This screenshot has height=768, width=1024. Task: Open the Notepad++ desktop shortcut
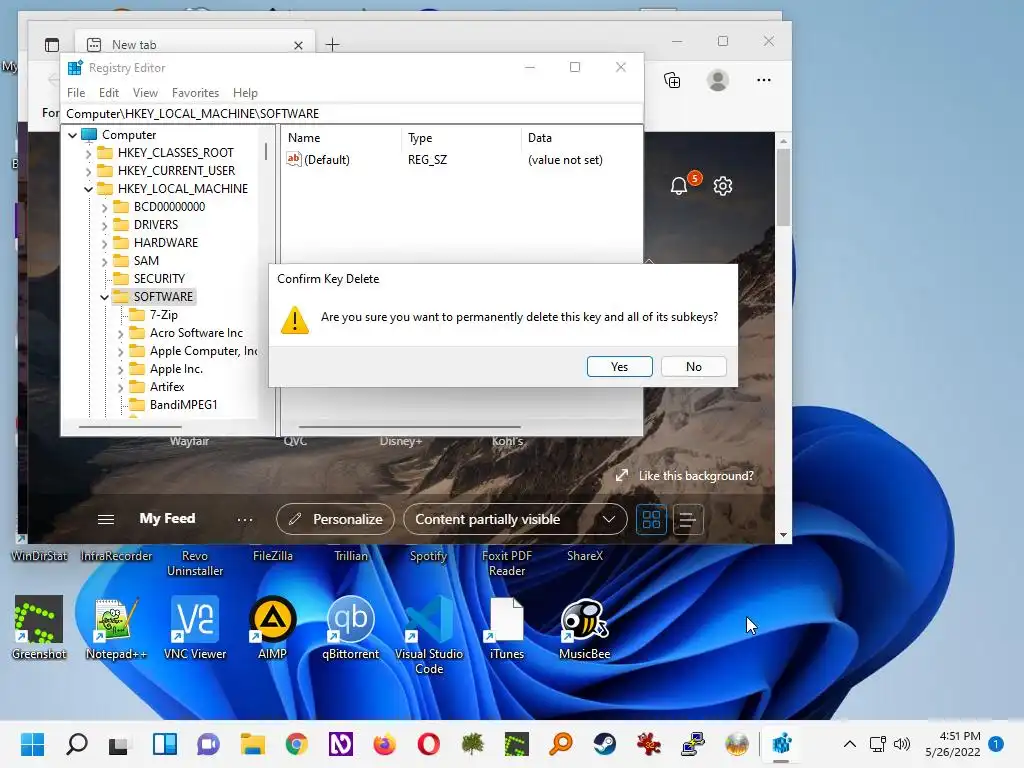(116, 628)
